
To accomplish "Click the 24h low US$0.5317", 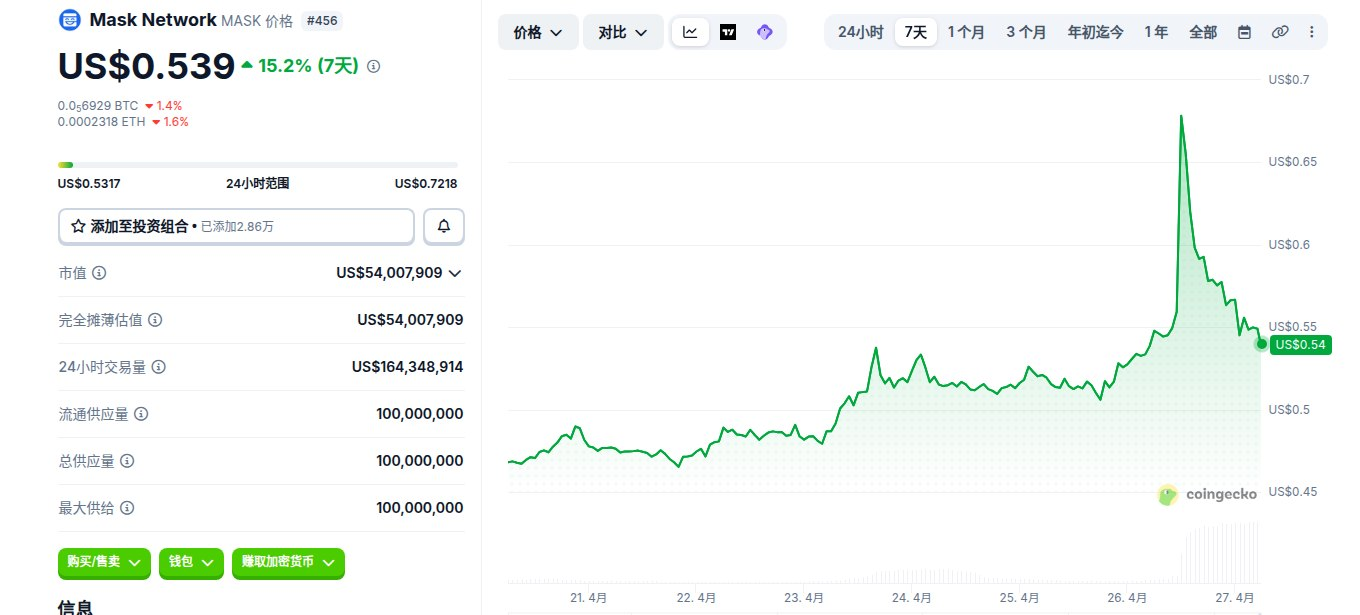I will pos(89,183).
